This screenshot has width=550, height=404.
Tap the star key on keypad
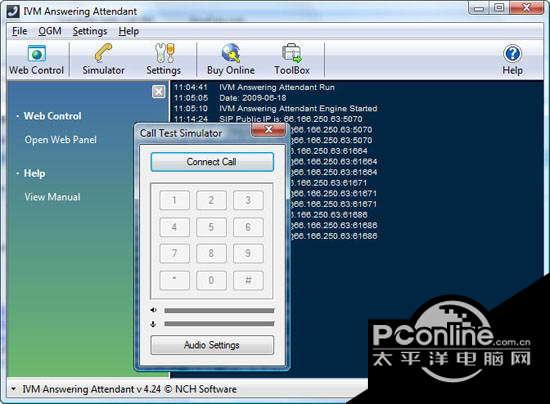click(174, 280)
